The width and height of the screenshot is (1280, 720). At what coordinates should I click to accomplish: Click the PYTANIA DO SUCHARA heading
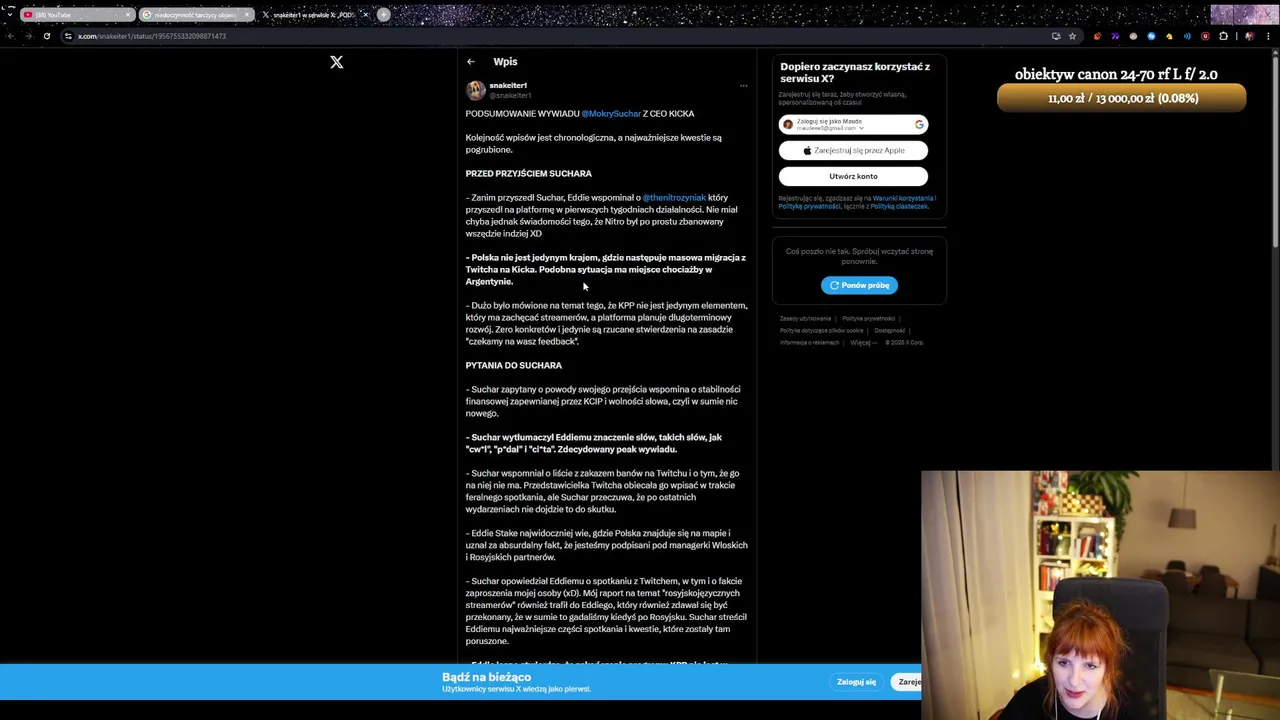(513, 366)
